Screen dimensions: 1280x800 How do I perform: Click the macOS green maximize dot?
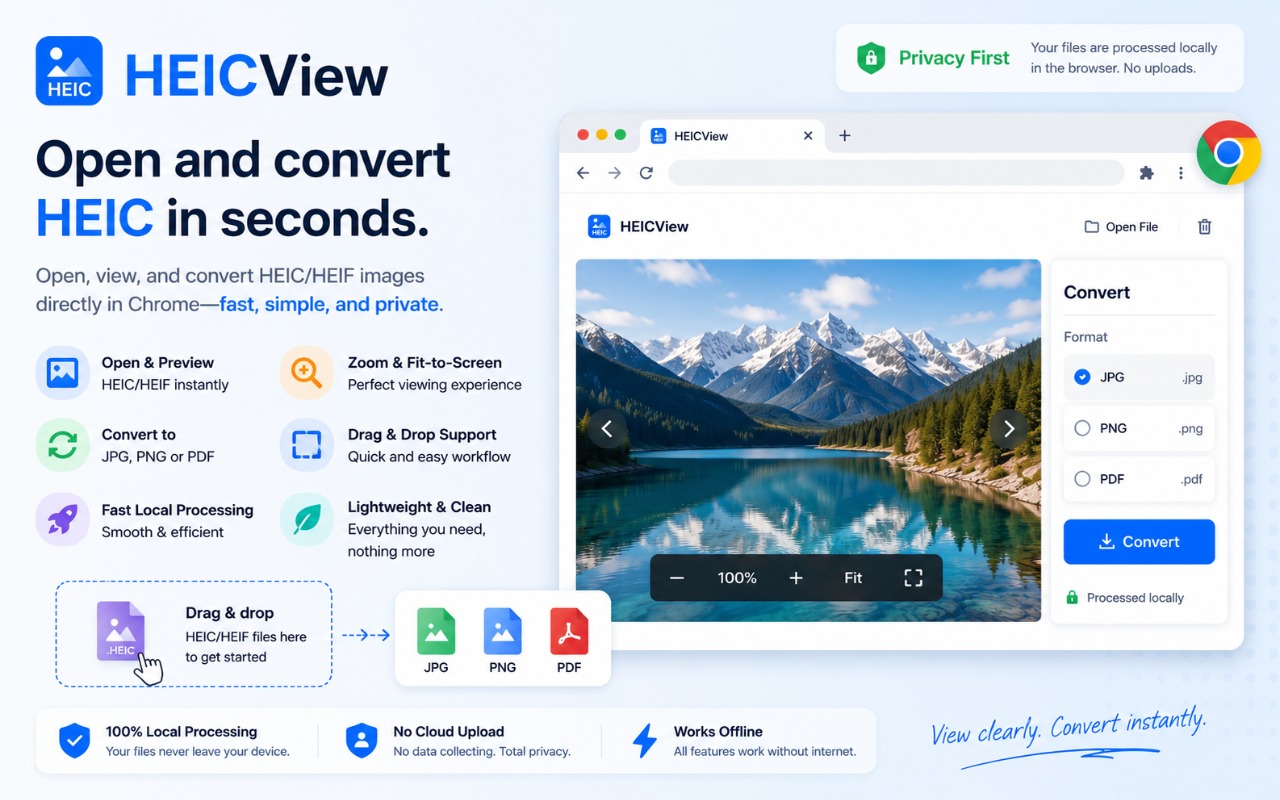[620, 135]
